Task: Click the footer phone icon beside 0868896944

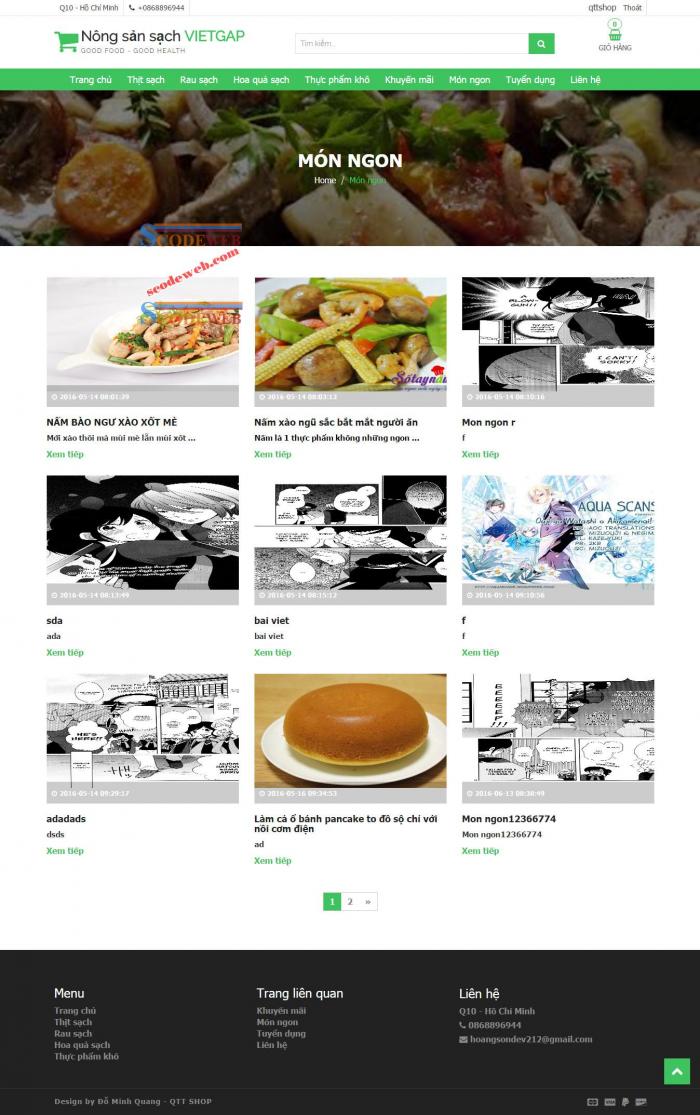Action: point(462,1025)
